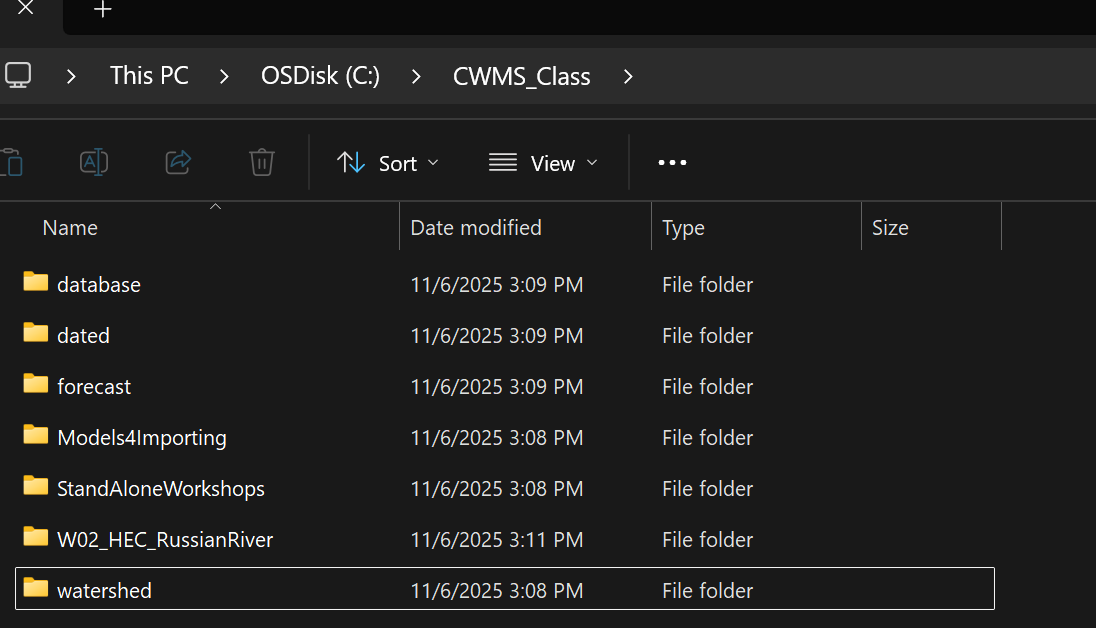Screen dimensions: 1096x628
Task: Navigate to OSDisk (C:) in breadcrumb
Action: 320,76
